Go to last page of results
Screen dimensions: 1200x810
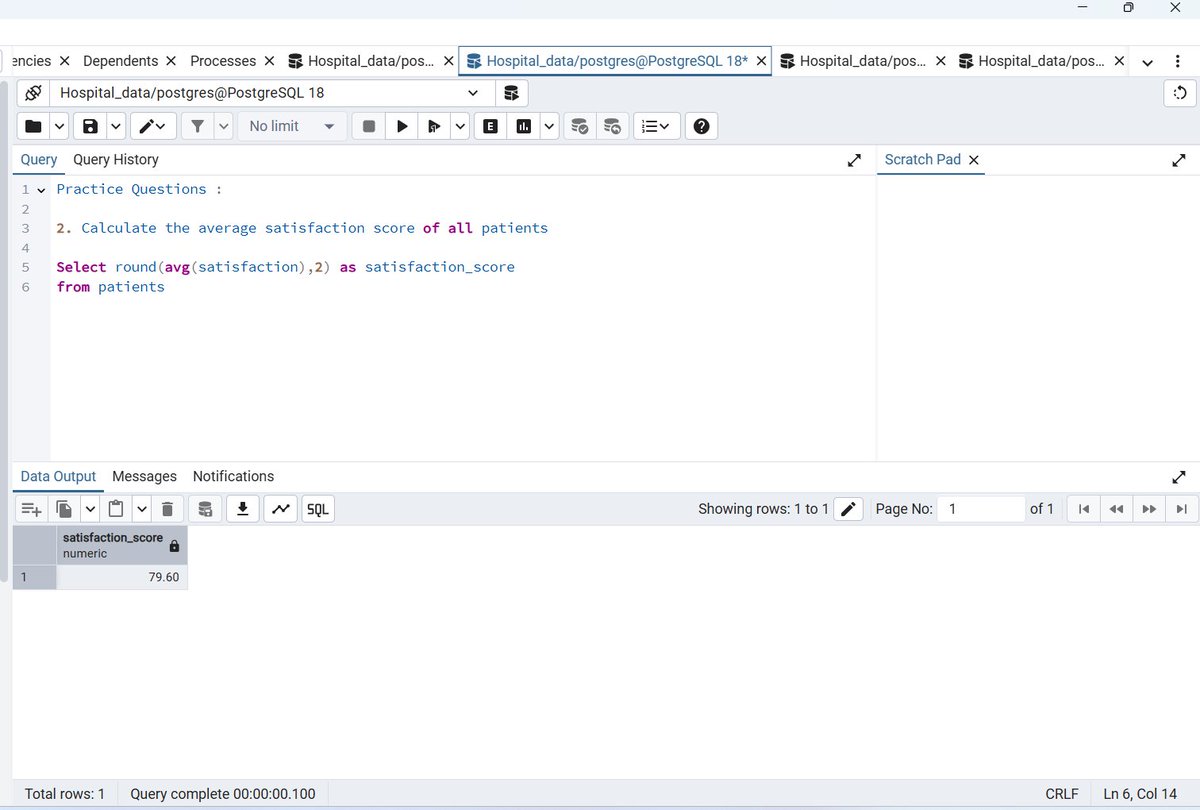click(1181, 509)
